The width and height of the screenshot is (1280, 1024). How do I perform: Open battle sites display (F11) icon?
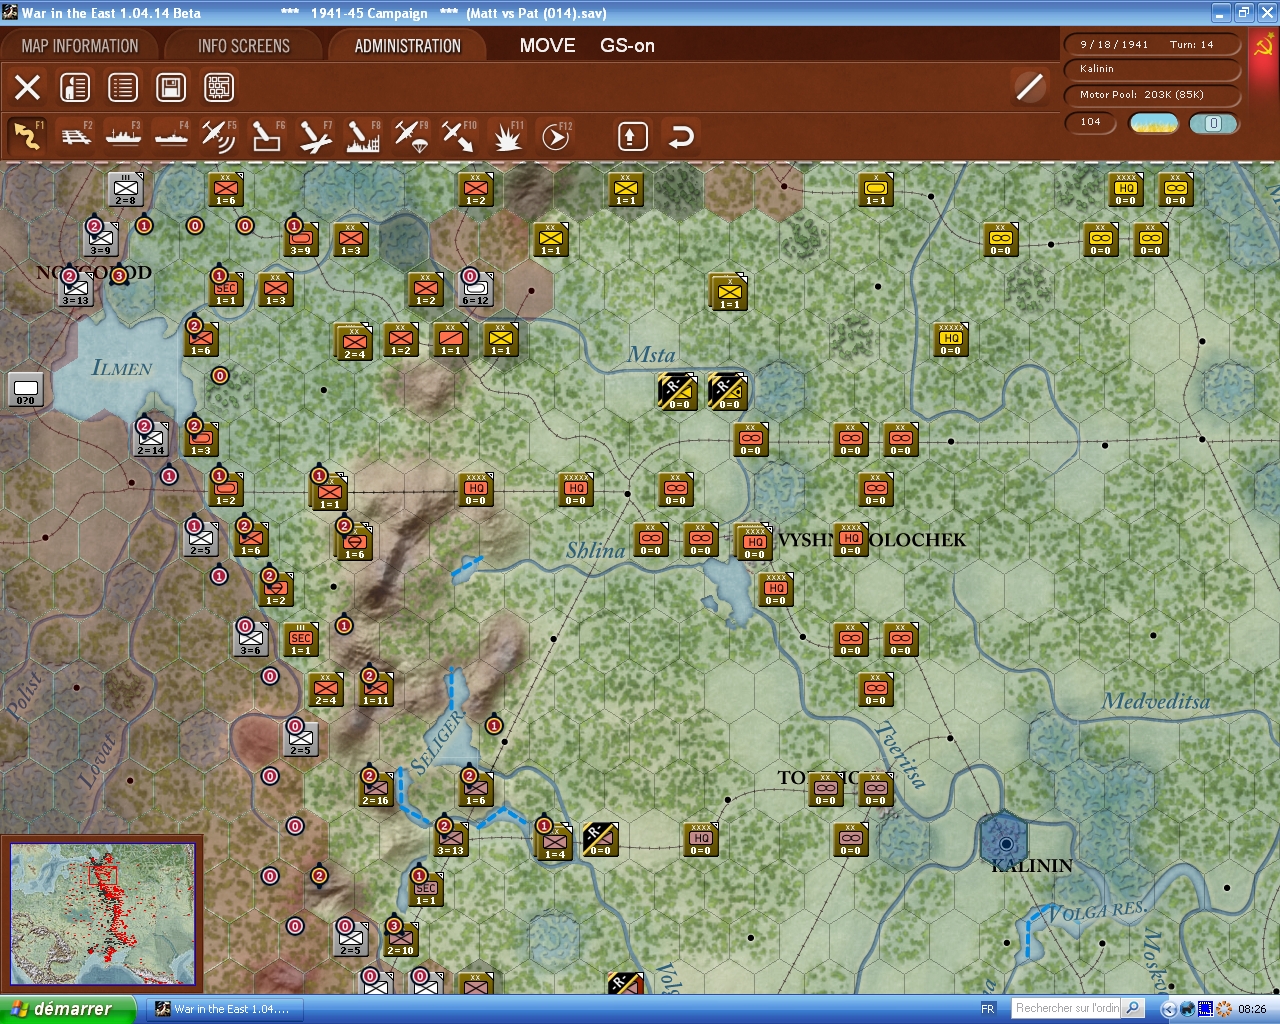point(507,135)
